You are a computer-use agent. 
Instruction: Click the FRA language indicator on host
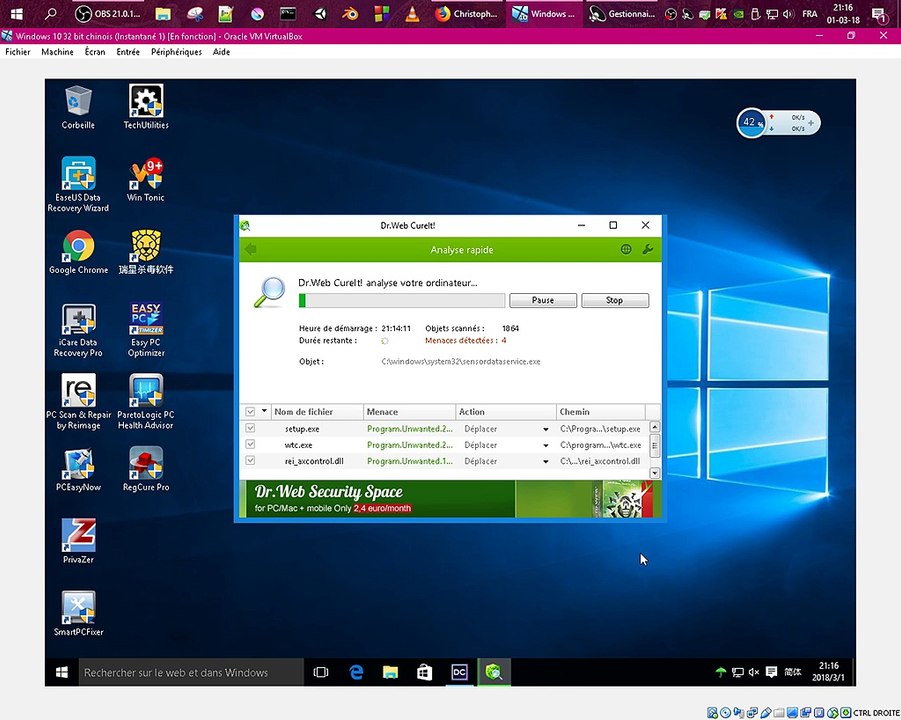tap(810, 14)
